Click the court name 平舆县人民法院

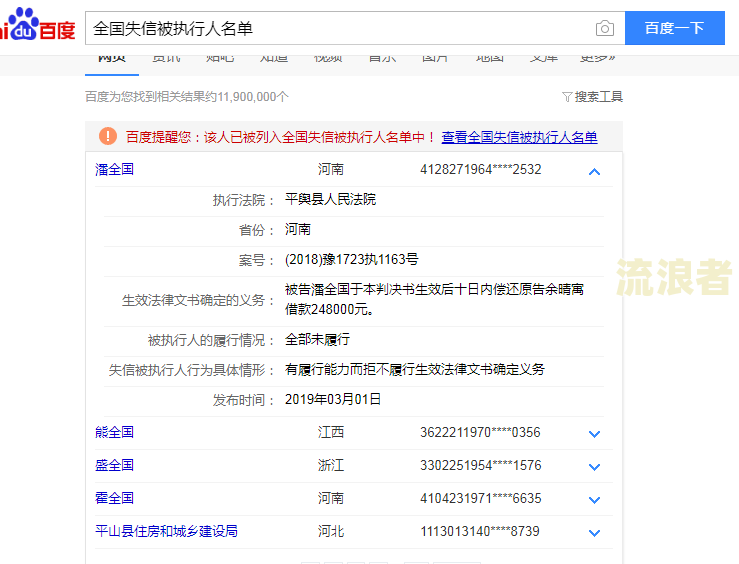(330, 199)
